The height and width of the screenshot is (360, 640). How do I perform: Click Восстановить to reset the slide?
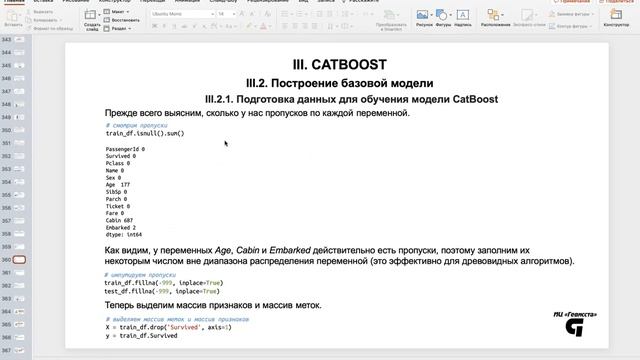(122, 20)
